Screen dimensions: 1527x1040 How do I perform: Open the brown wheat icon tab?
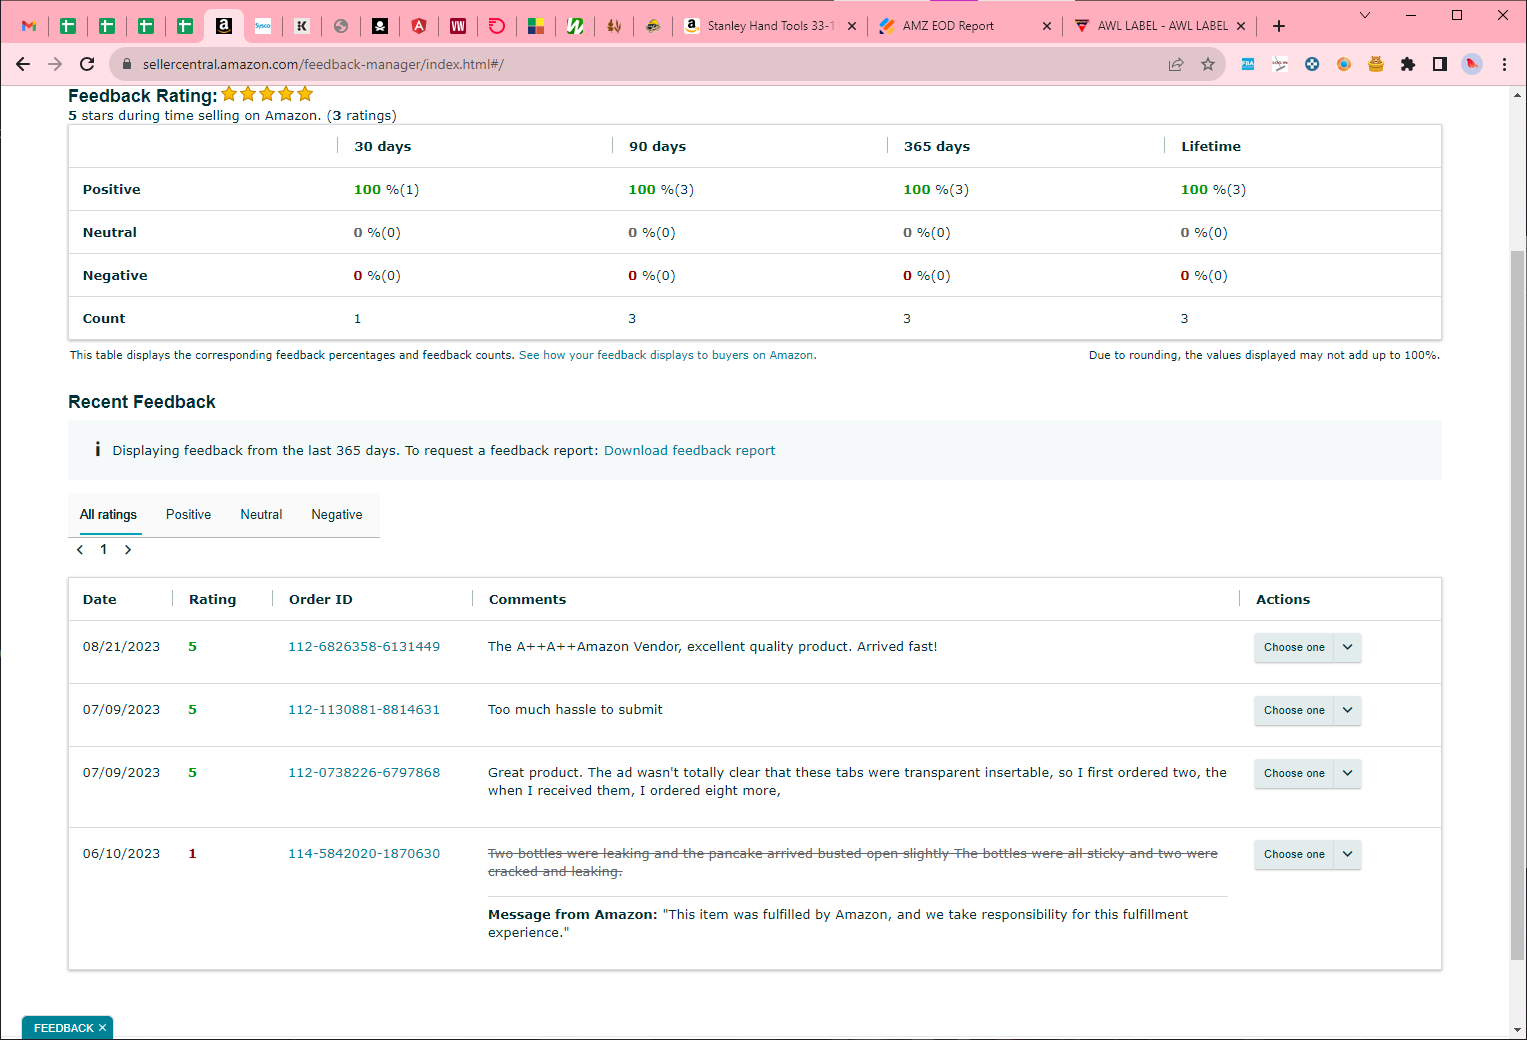(614, 26)
